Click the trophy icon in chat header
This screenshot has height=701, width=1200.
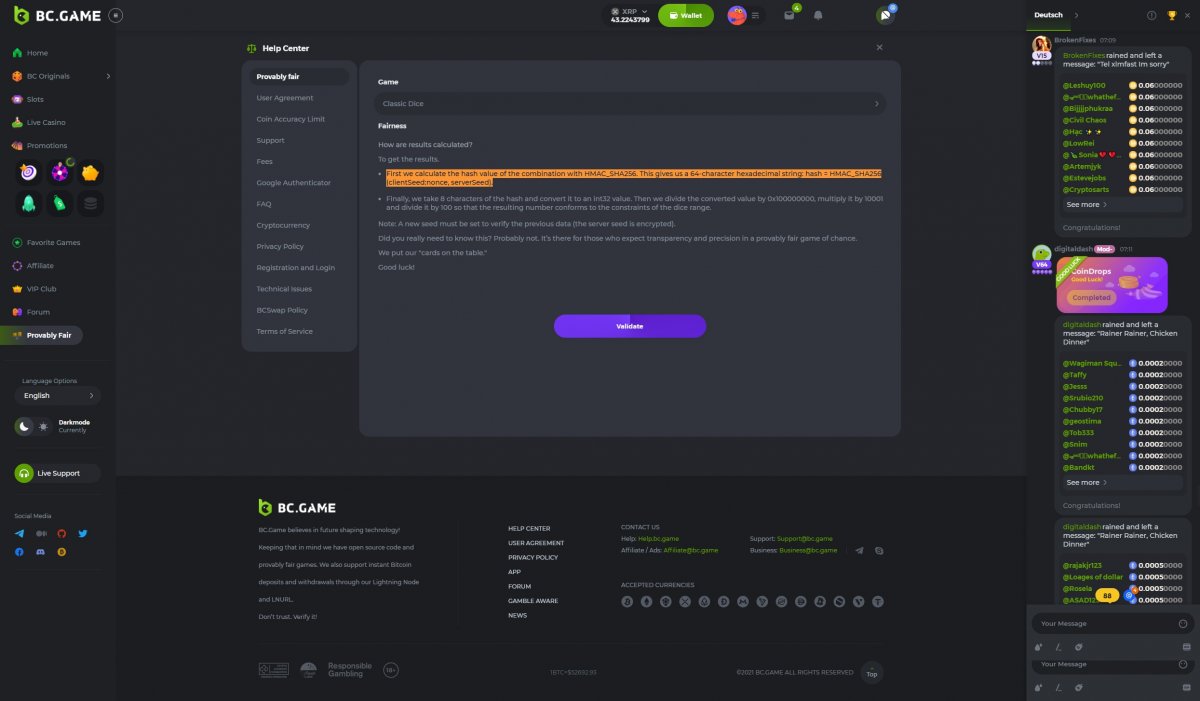[x=1172, y=15]
